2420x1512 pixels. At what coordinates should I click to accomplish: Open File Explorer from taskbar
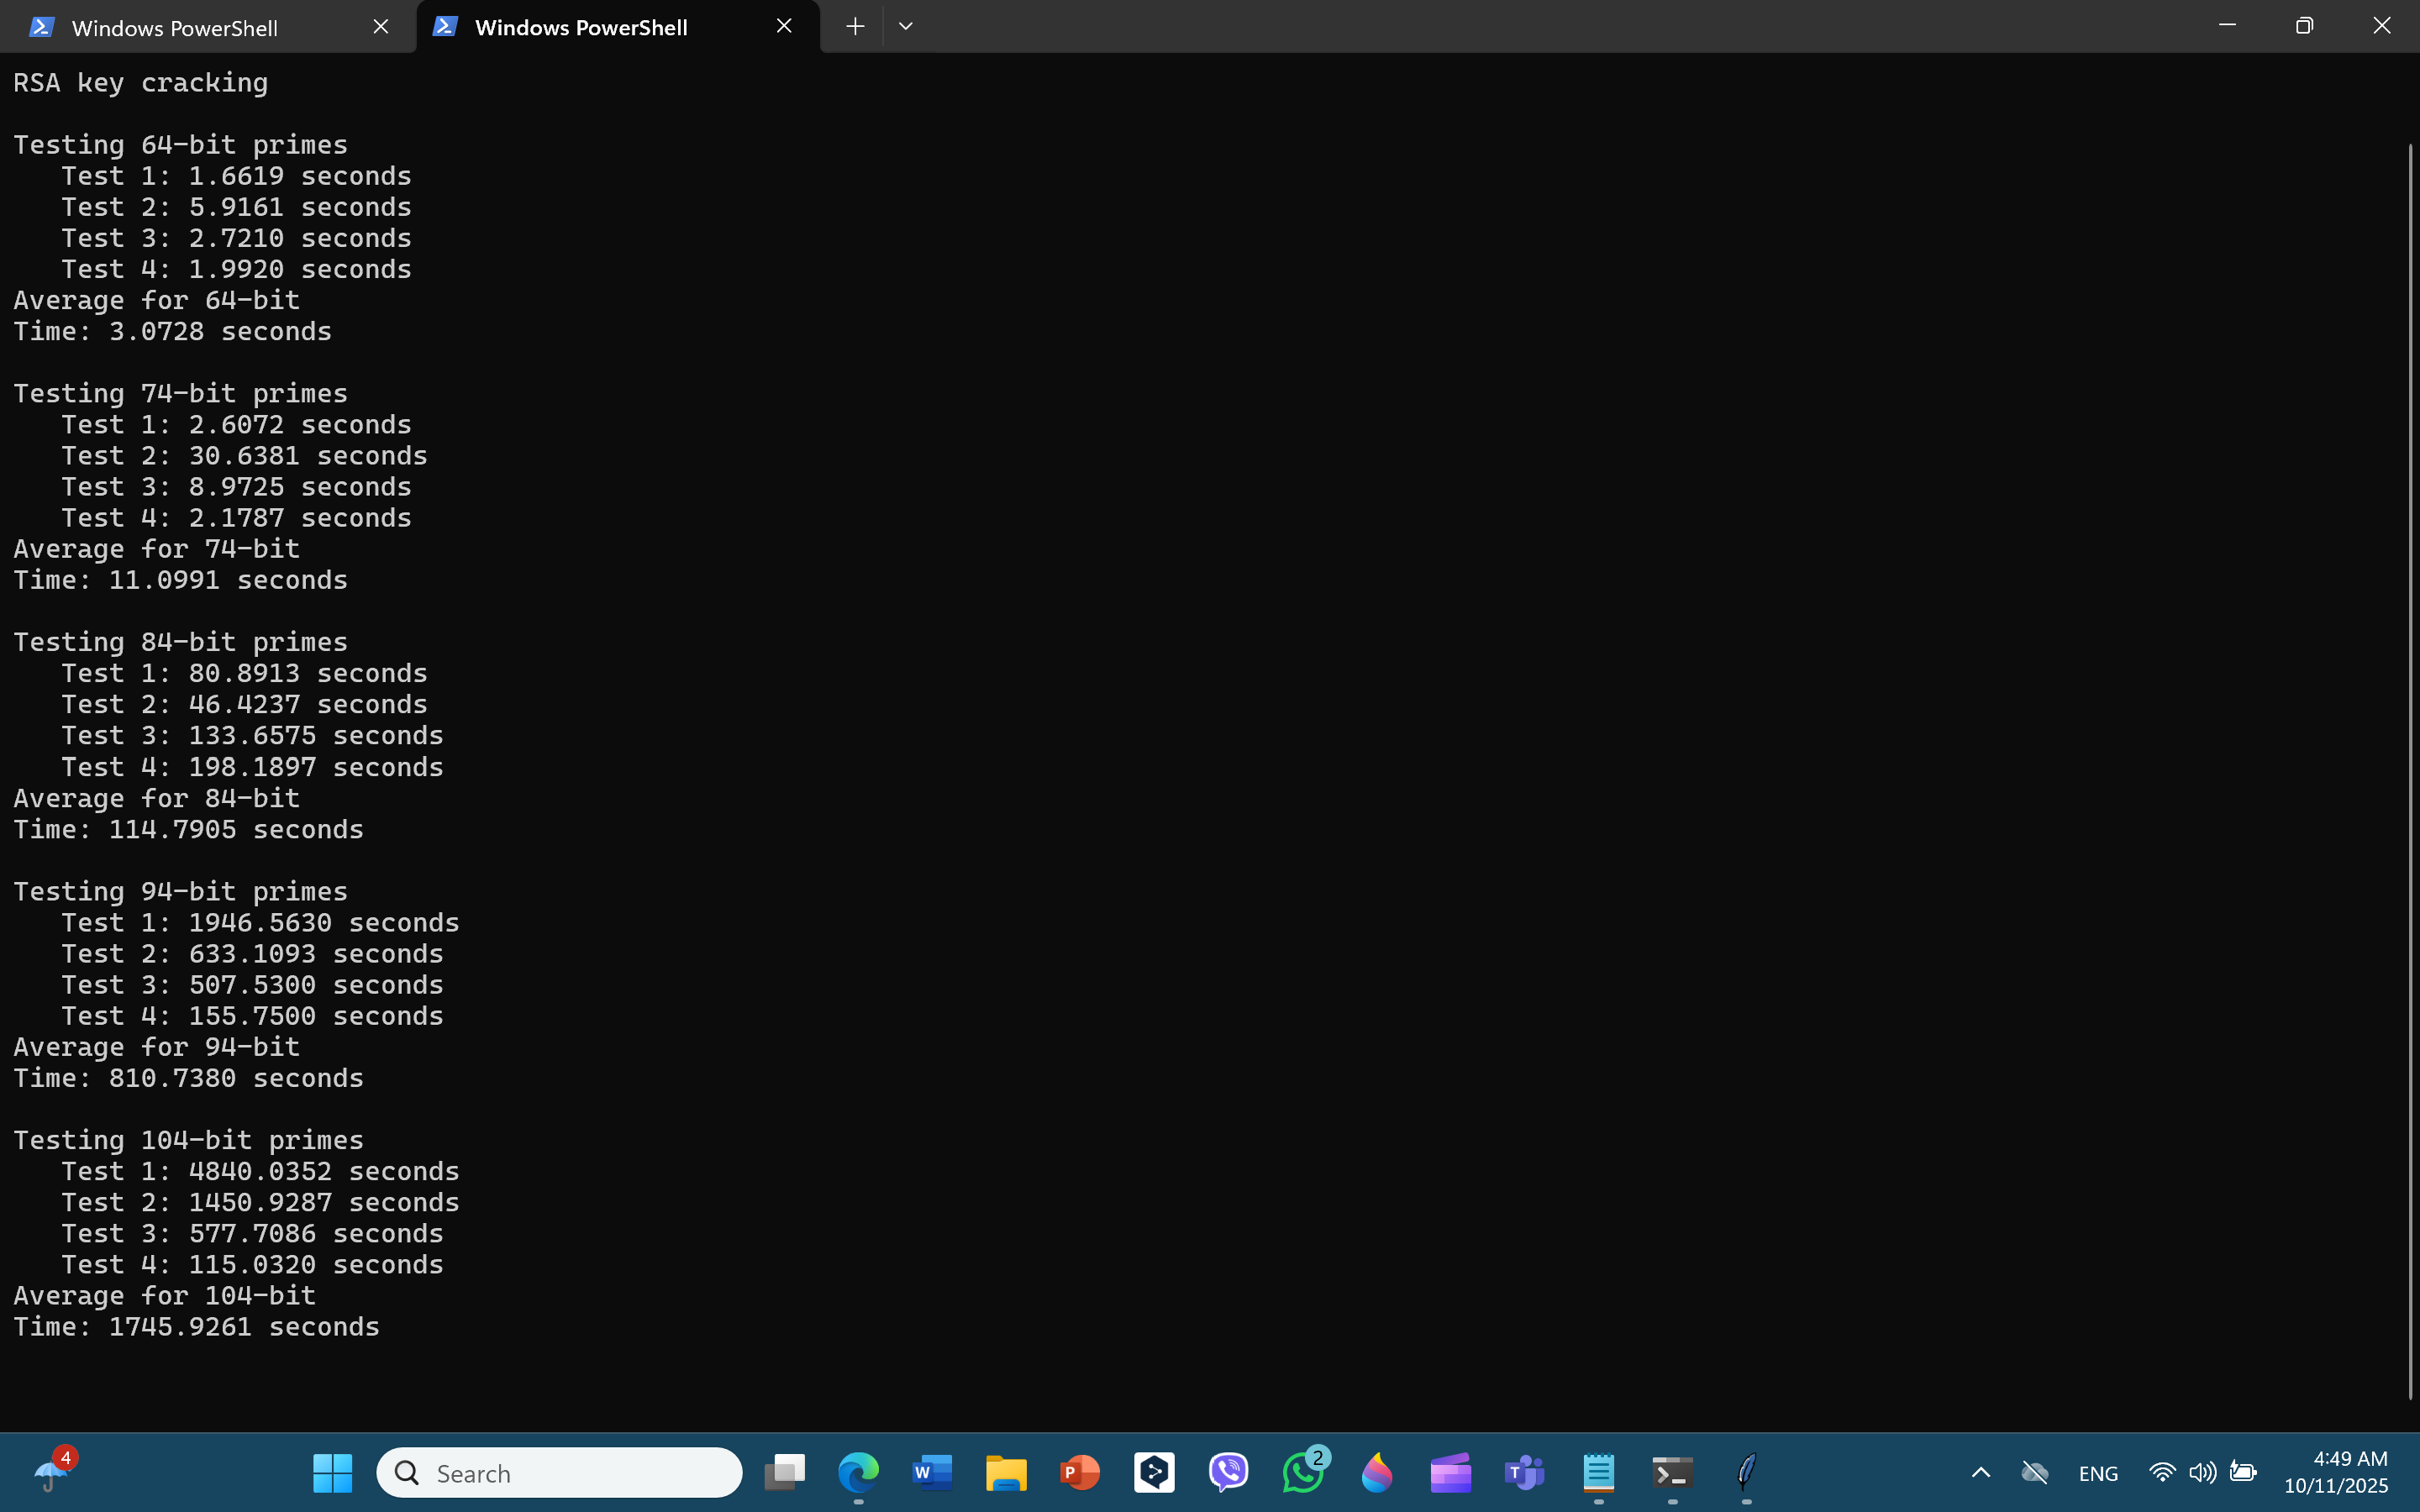1006,1472
